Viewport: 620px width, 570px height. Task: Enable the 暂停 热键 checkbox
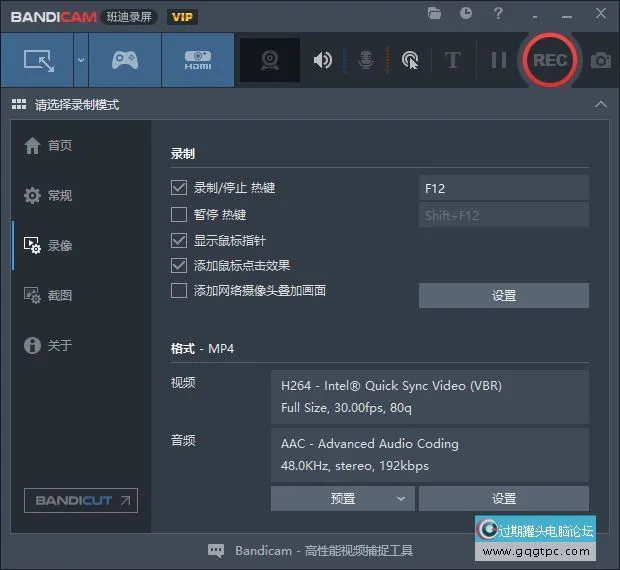pos(179,214)
